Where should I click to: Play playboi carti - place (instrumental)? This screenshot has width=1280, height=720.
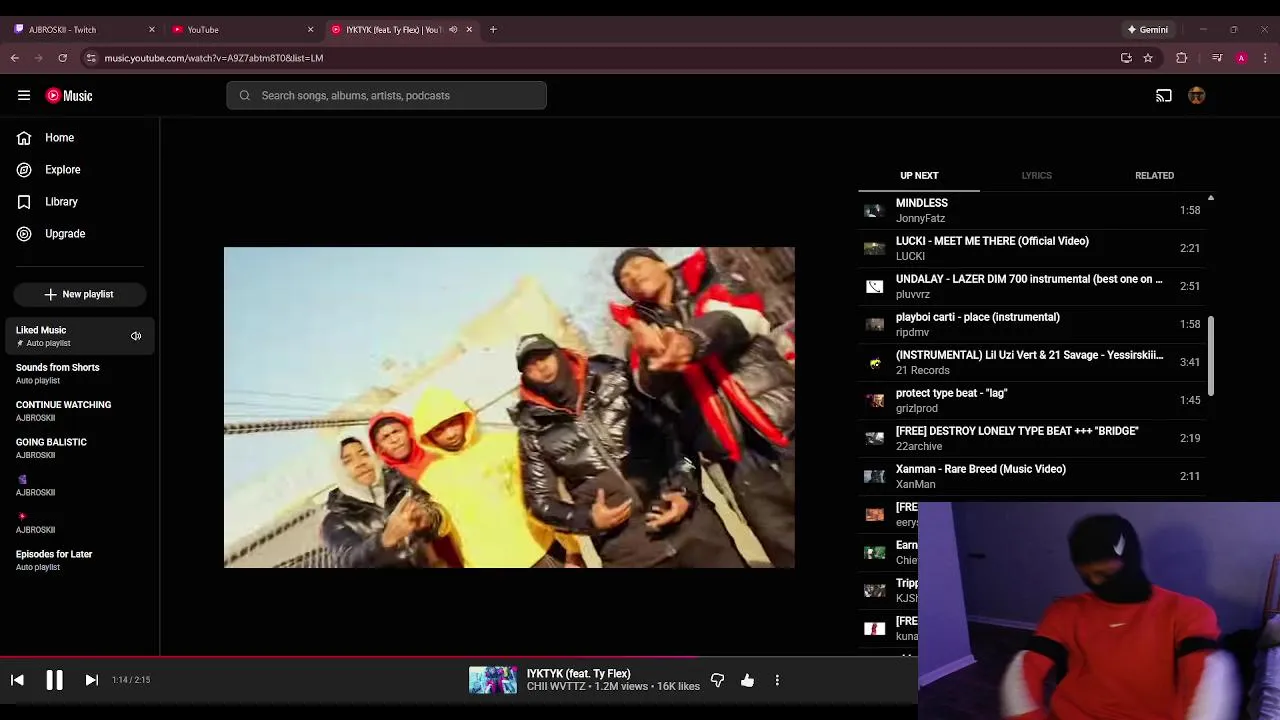1032,324
